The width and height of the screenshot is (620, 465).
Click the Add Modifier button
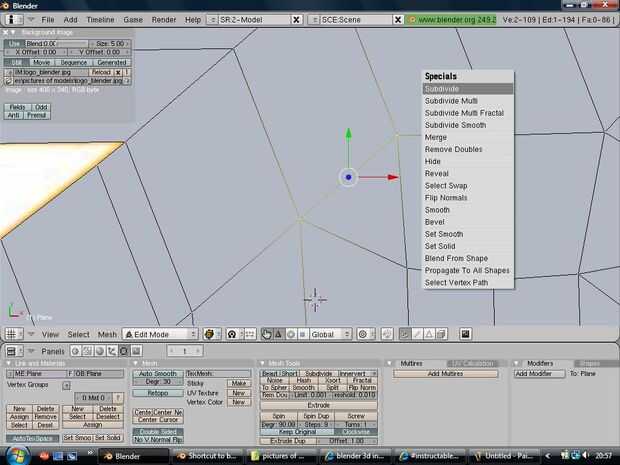[x=539, y=374]
